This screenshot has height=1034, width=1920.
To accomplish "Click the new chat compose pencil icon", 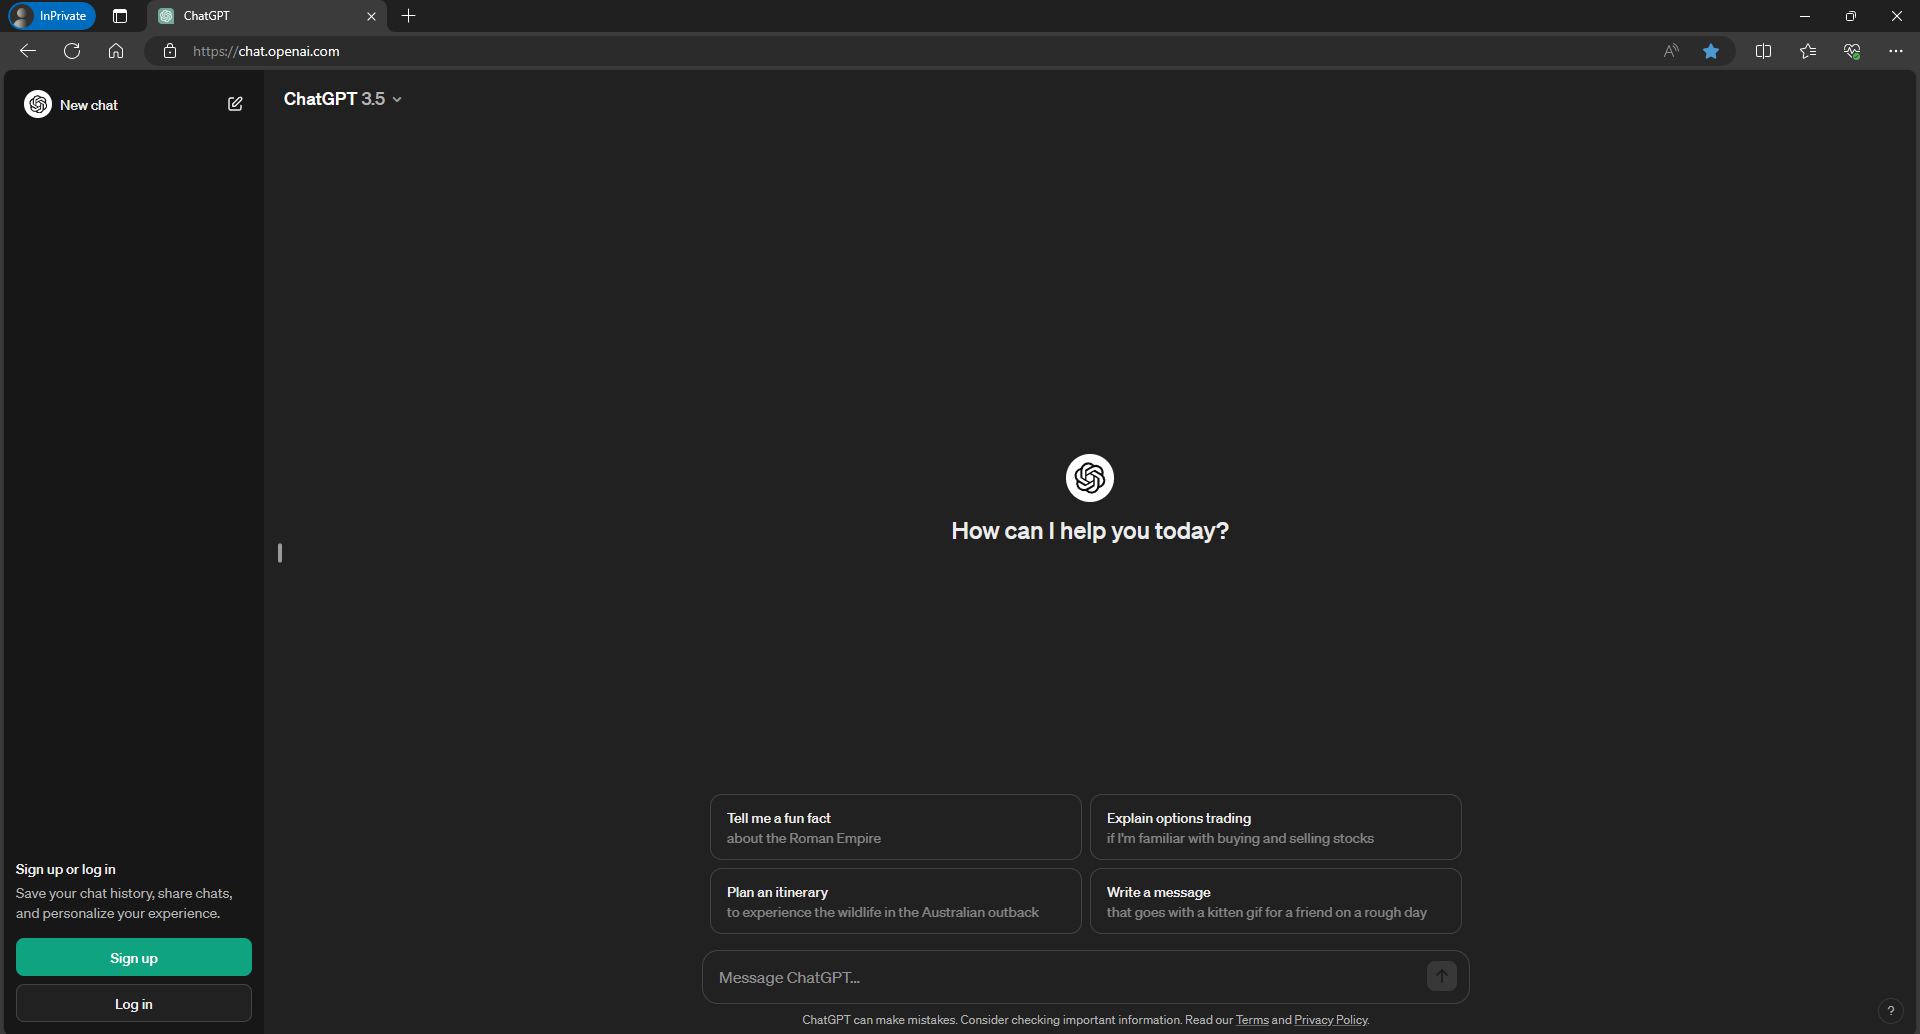I will tap(235, 104).
